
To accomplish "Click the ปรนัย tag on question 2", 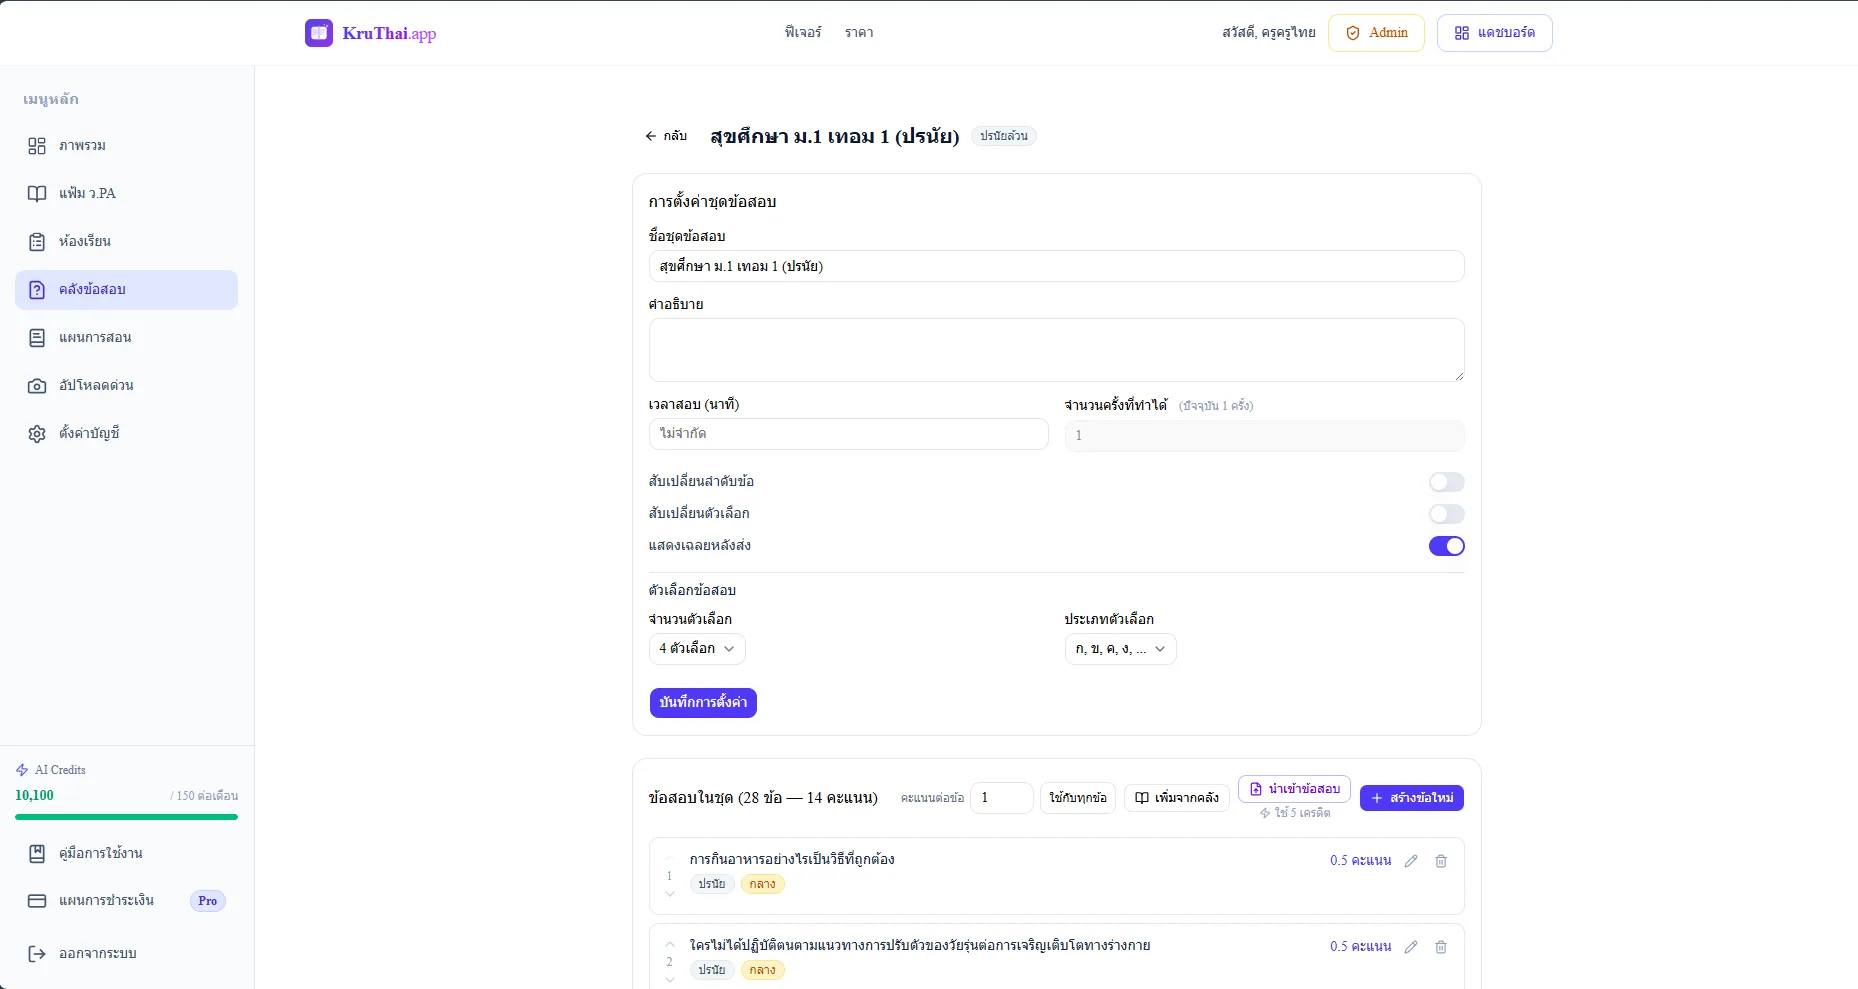I will click(712, 970).
